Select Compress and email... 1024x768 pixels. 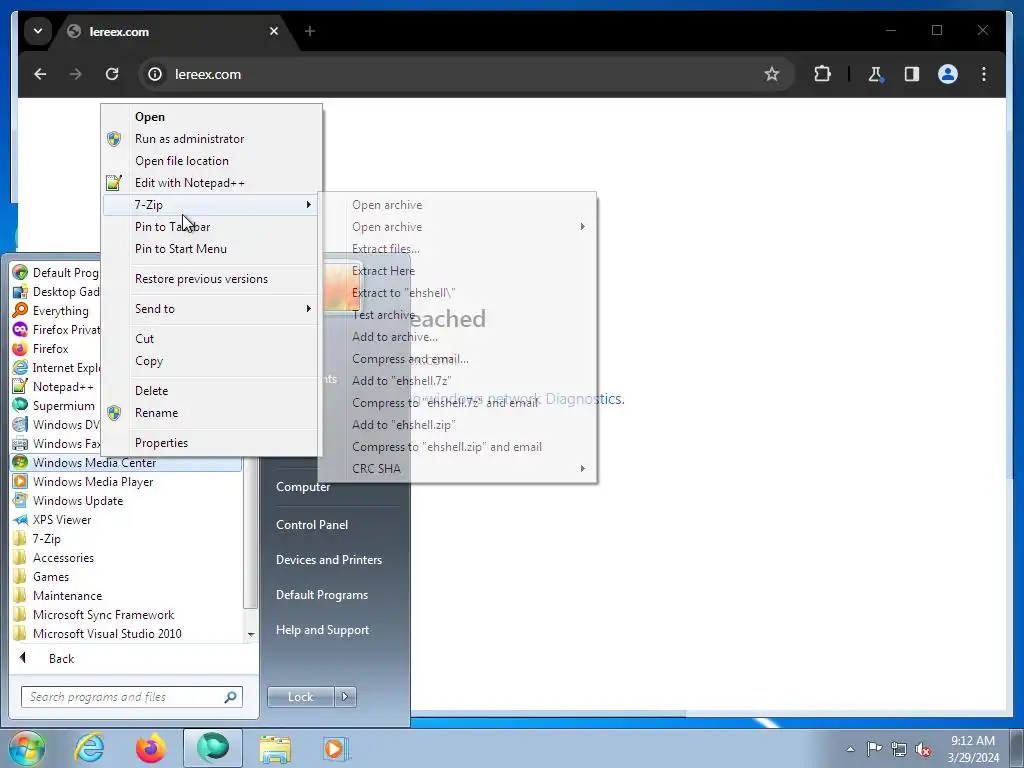click(457, 359)
